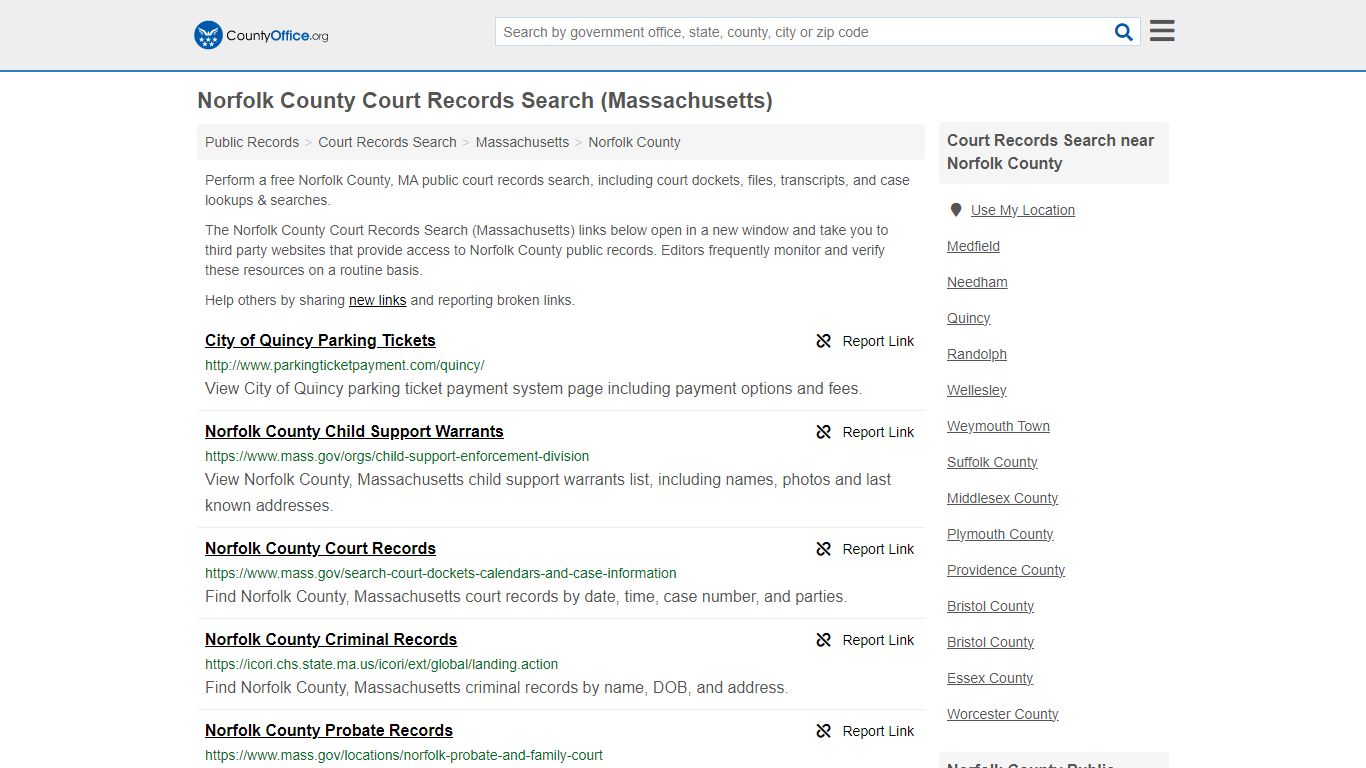The height and width of the screenshot is (768, 1366).
Task: Report link for Norfolk County Criminal Records
Action: [x=865, y=640]
